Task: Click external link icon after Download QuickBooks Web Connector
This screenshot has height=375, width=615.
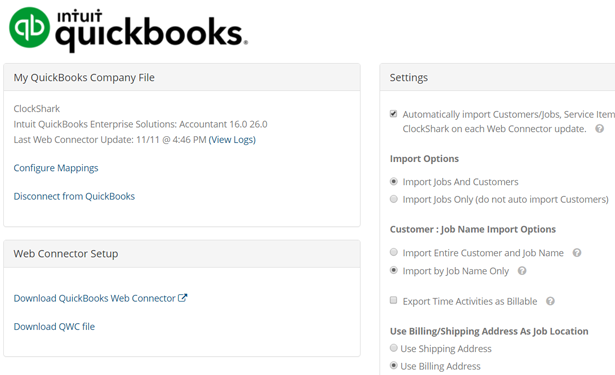Action: pos(182,298)
